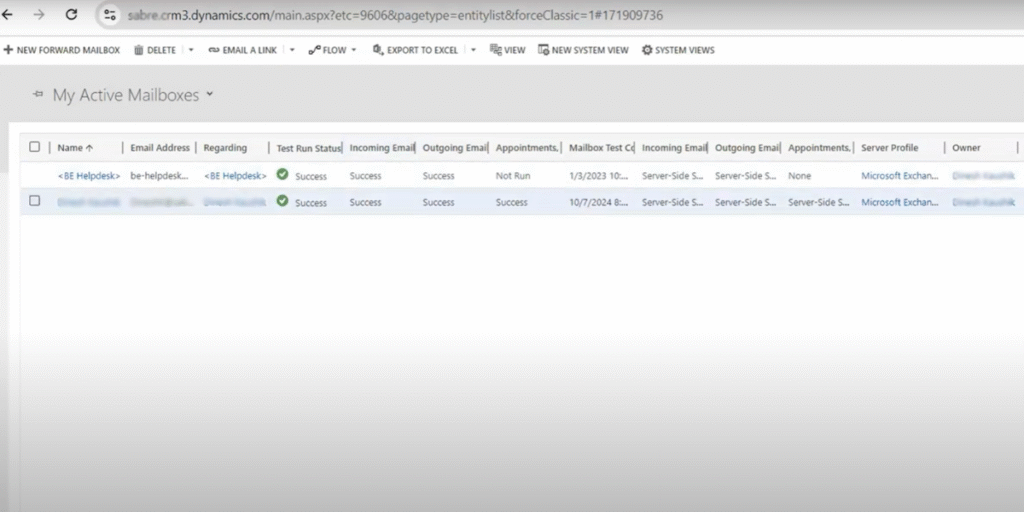Open the Export to Excel dropdown arrow
The width and height of the screenshot is (1024, 512).
tap(473, 50)
